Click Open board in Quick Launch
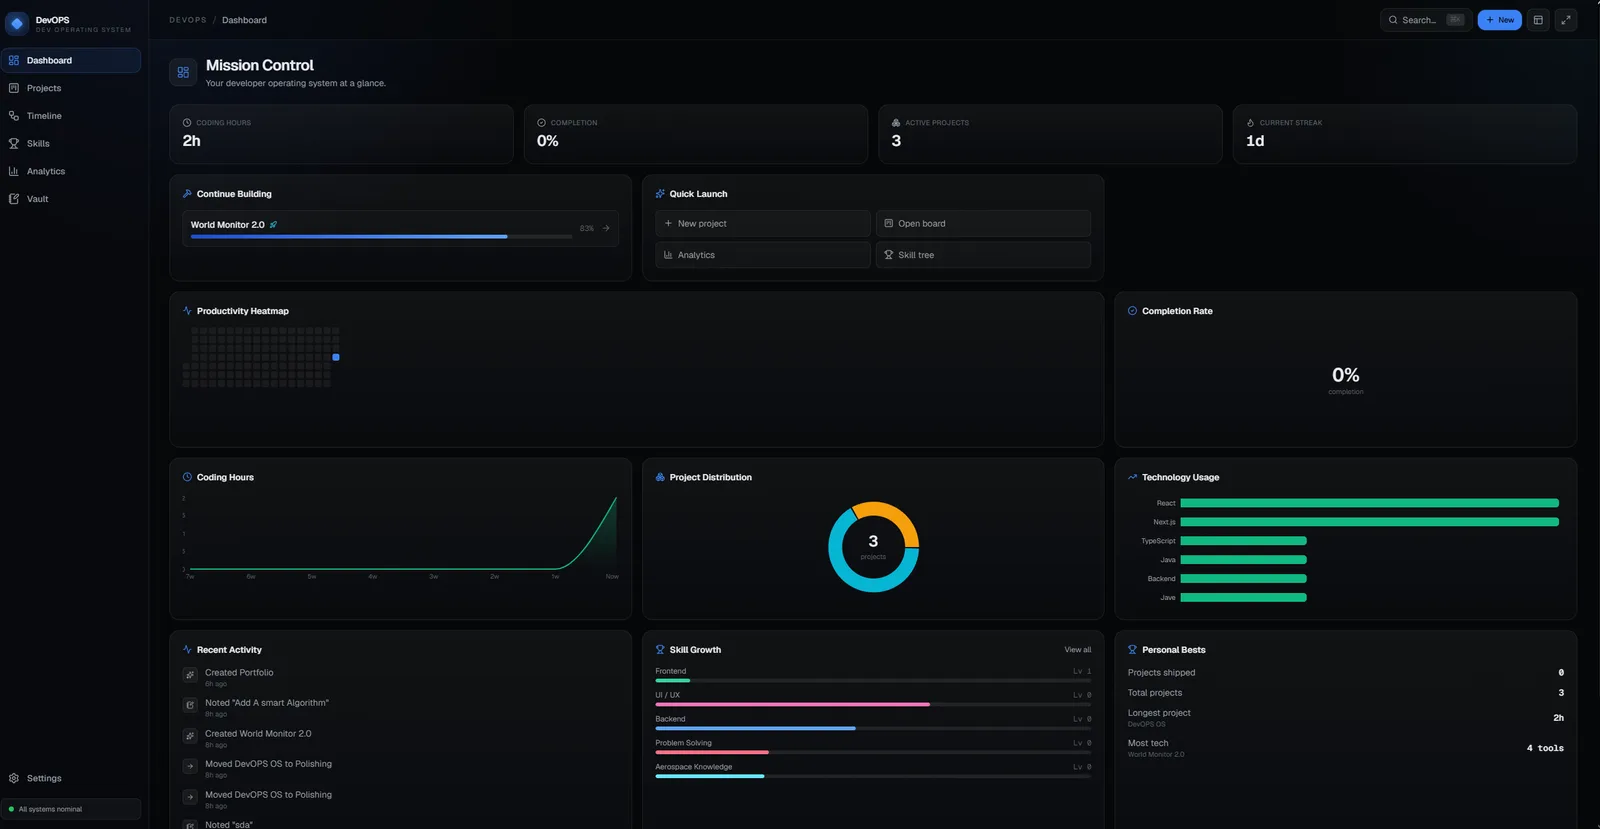This screenshot has width=1600, height=829. (x=983, y=224)
